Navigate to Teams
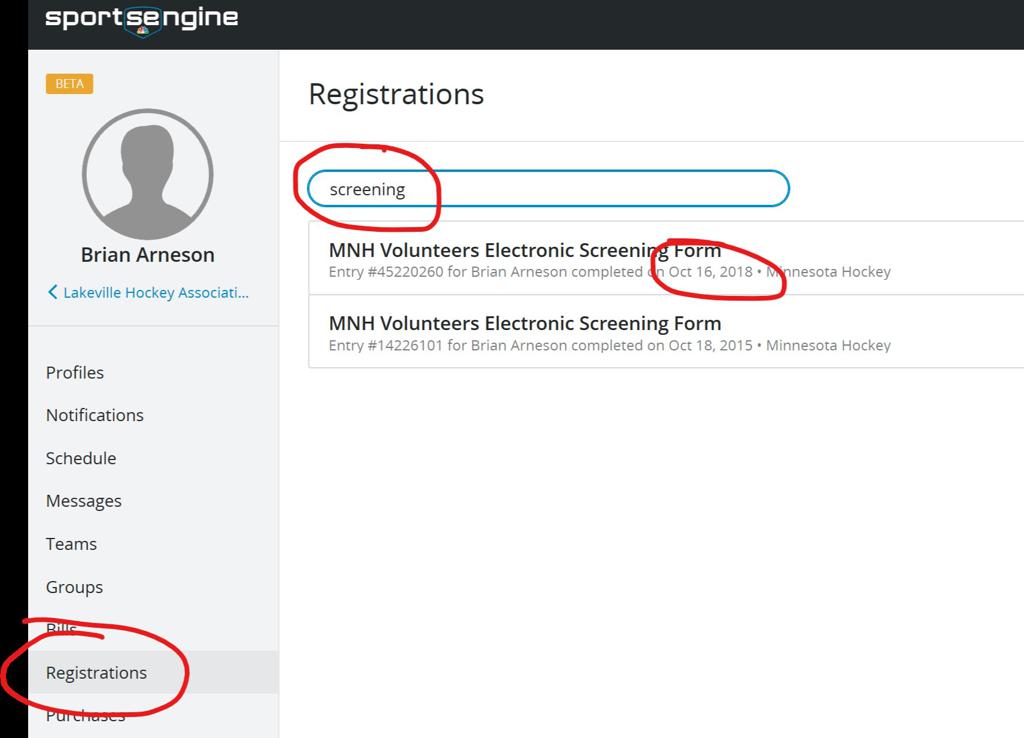Image resolution: width=1024 pixels, height=738 pixels. (71, 544)
